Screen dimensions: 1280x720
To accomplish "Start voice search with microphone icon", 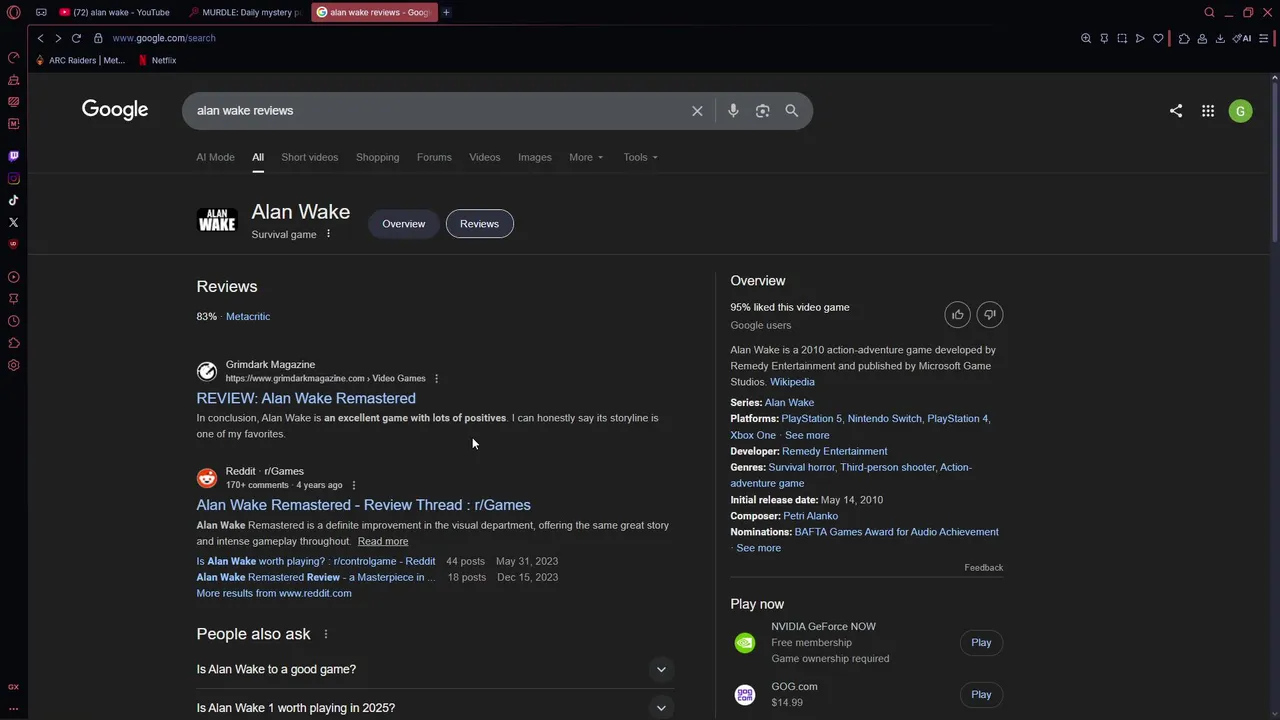I will (x=733, y=111).
